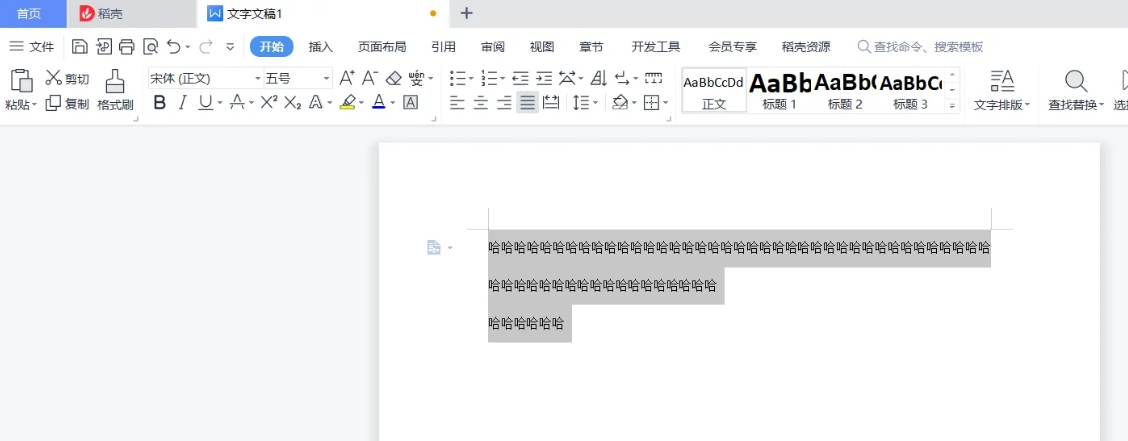The height and width of the screenshot is (441, 1128).
Task: Click the Chinese layout icon
Action: tap(568, 78)
